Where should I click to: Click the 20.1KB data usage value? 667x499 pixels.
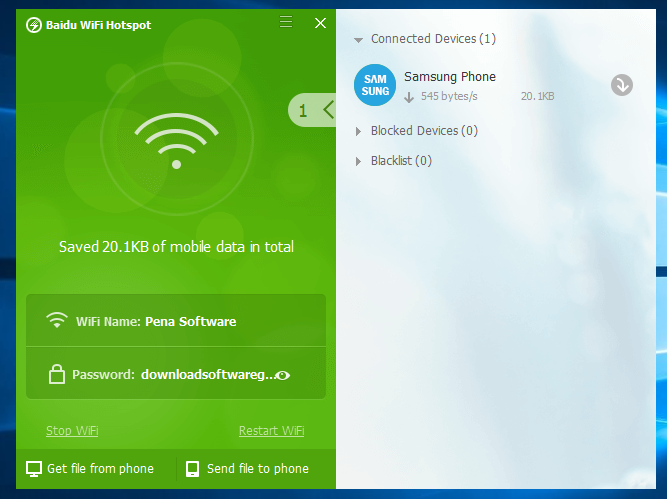coord(537,97)
